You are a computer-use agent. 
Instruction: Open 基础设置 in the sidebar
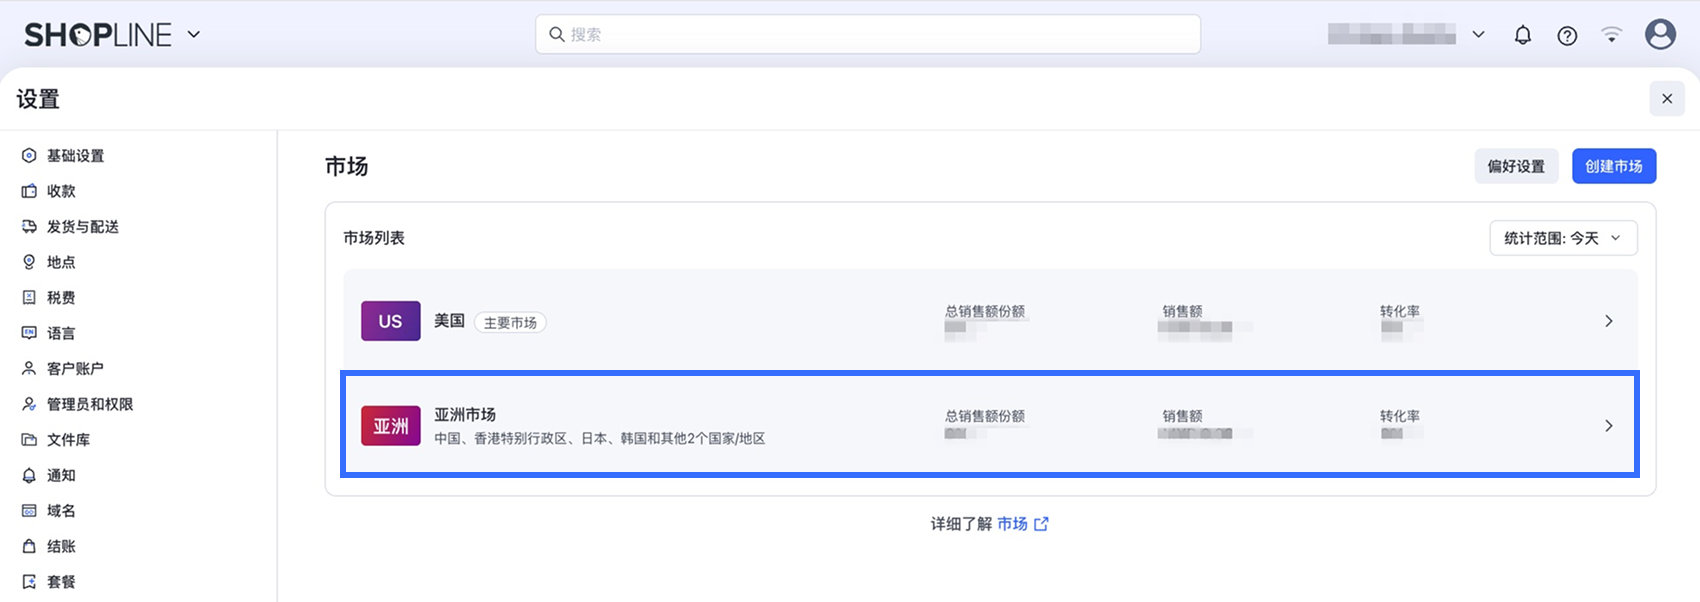75,156
